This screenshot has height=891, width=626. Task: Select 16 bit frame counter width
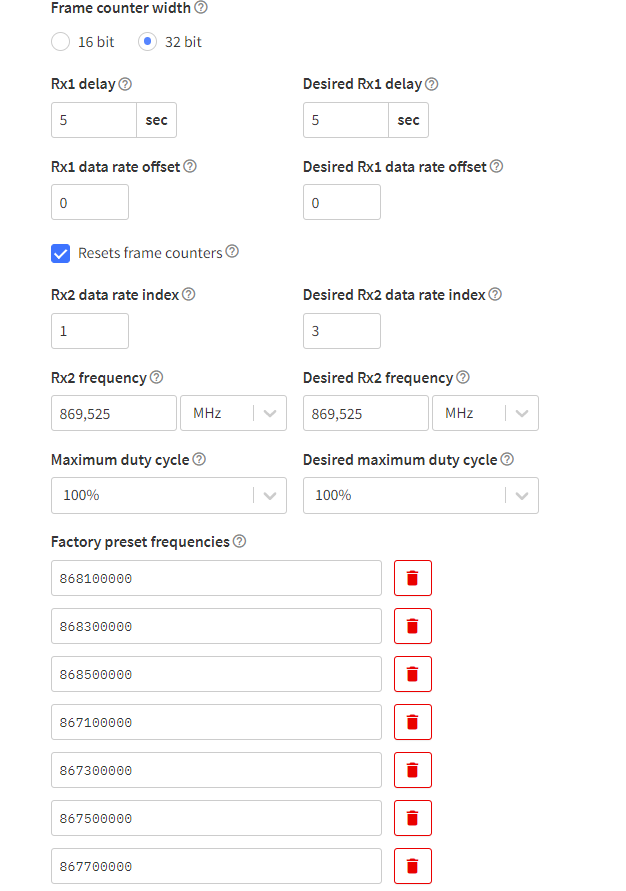(x=60, y=41)
